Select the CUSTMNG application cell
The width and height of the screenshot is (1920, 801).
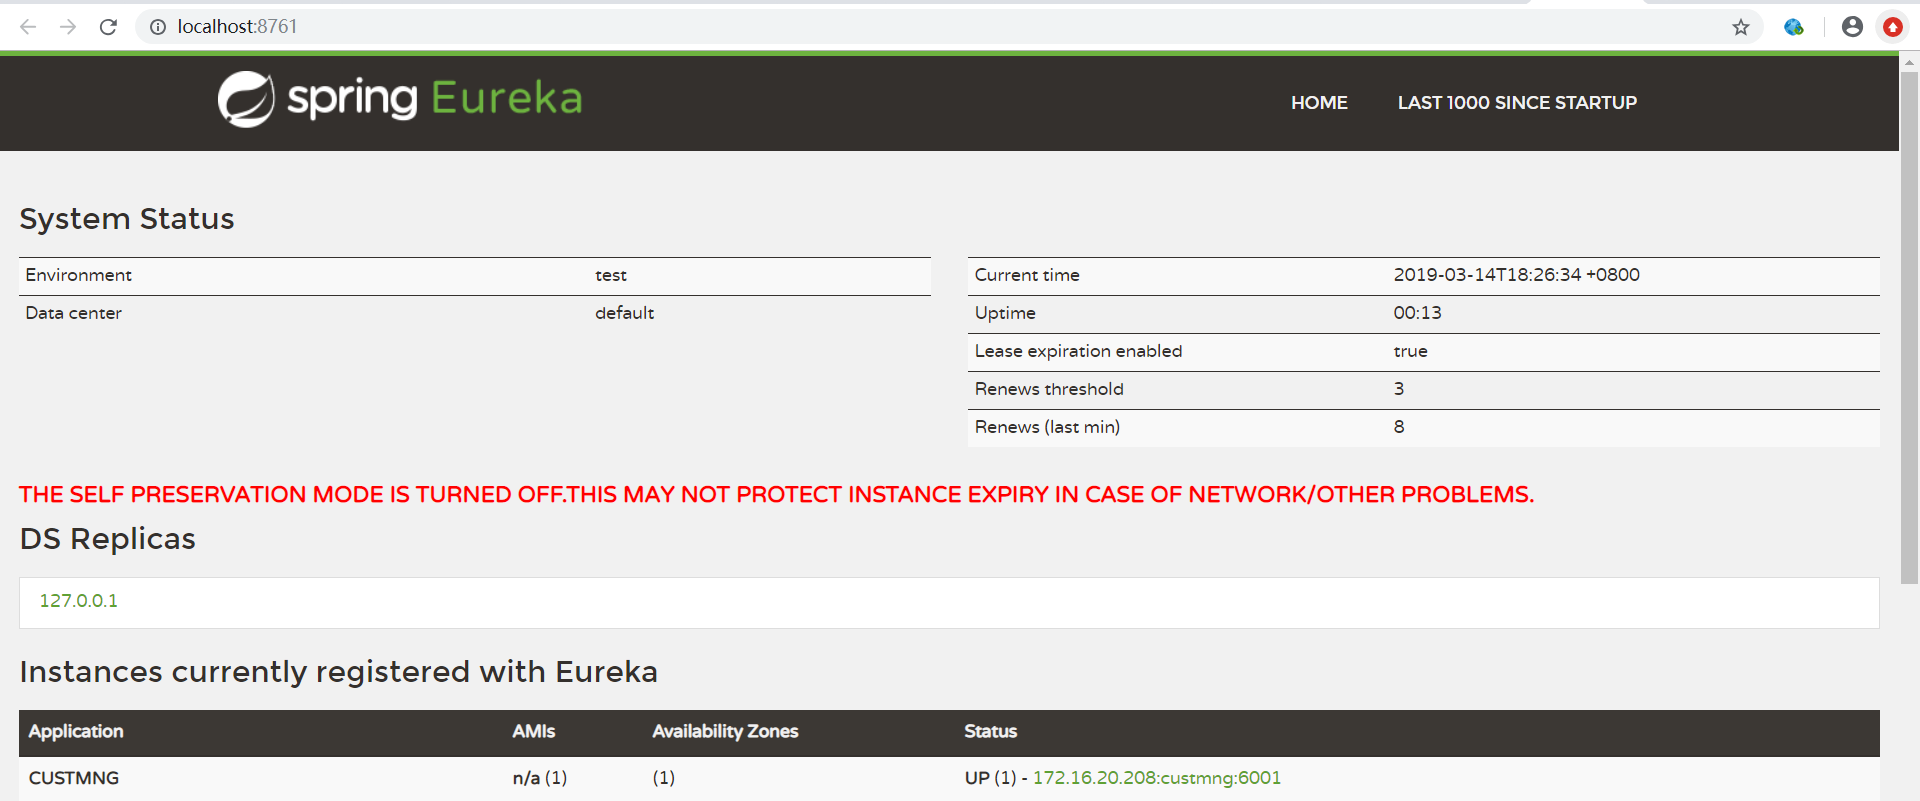click(74, 778)
